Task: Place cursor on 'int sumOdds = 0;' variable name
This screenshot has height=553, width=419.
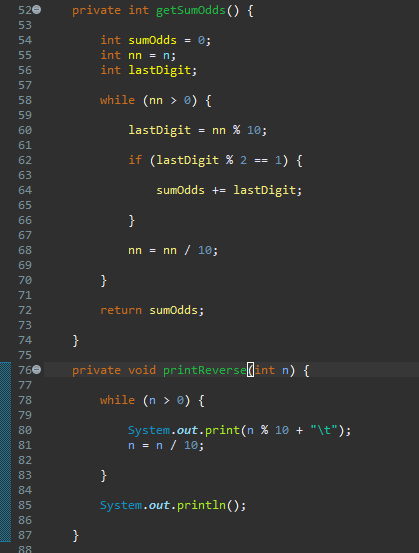Action: pos(152,40)
